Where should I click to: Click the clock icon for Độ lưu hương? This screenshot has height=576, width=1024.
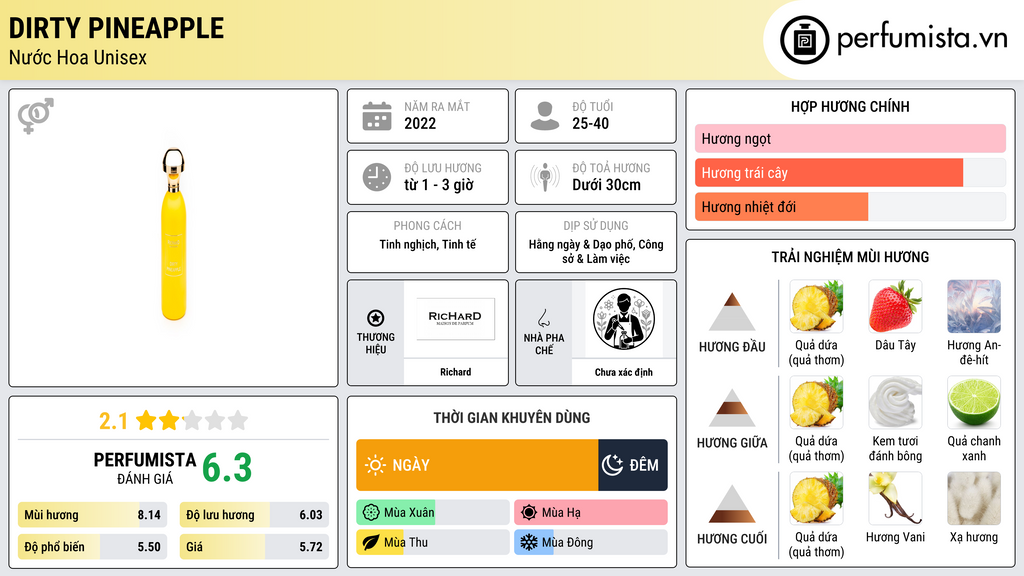pos(377,177)
